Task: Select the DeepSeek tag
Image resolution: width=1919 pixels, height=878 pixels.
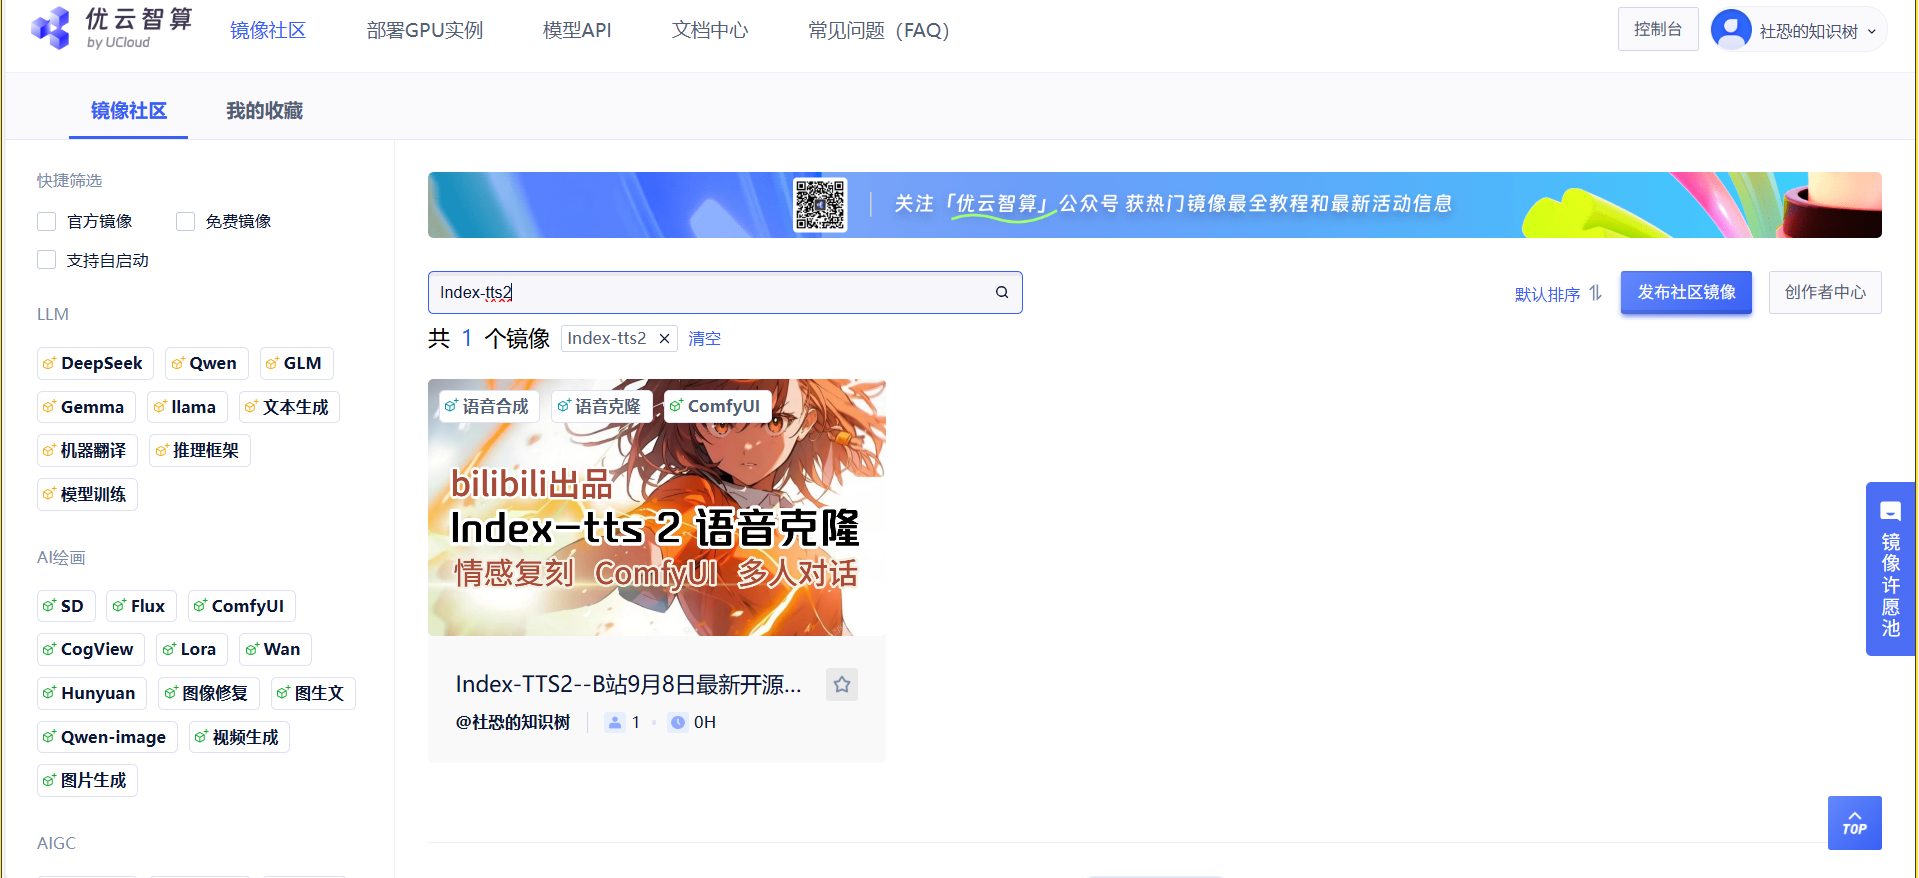Action: [95, 363]
